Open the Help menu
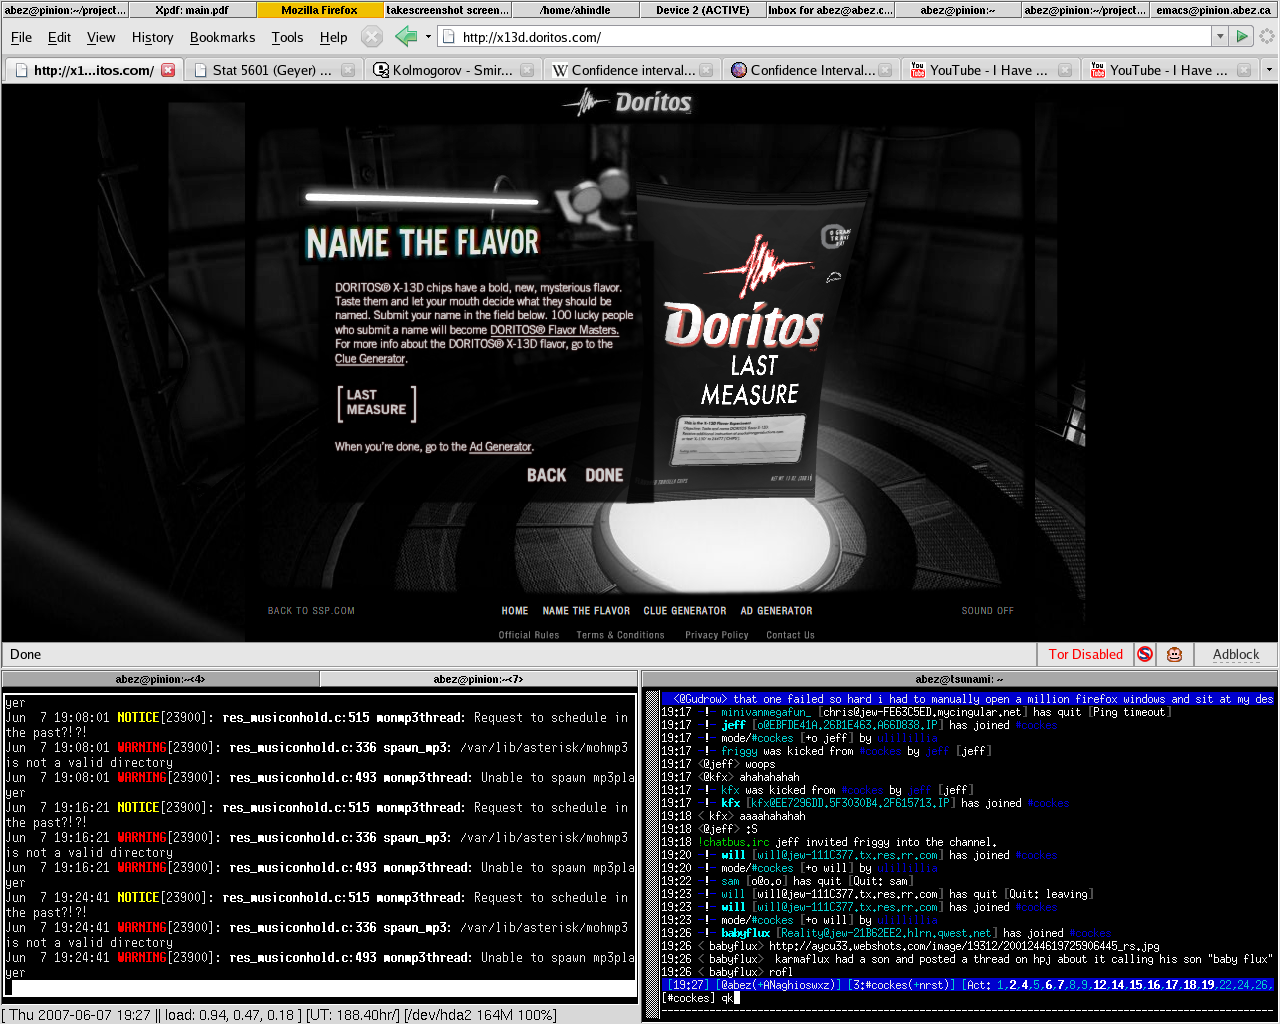Image resolution: width=1280 pixels, height=1024 pixels. [333, 37]
